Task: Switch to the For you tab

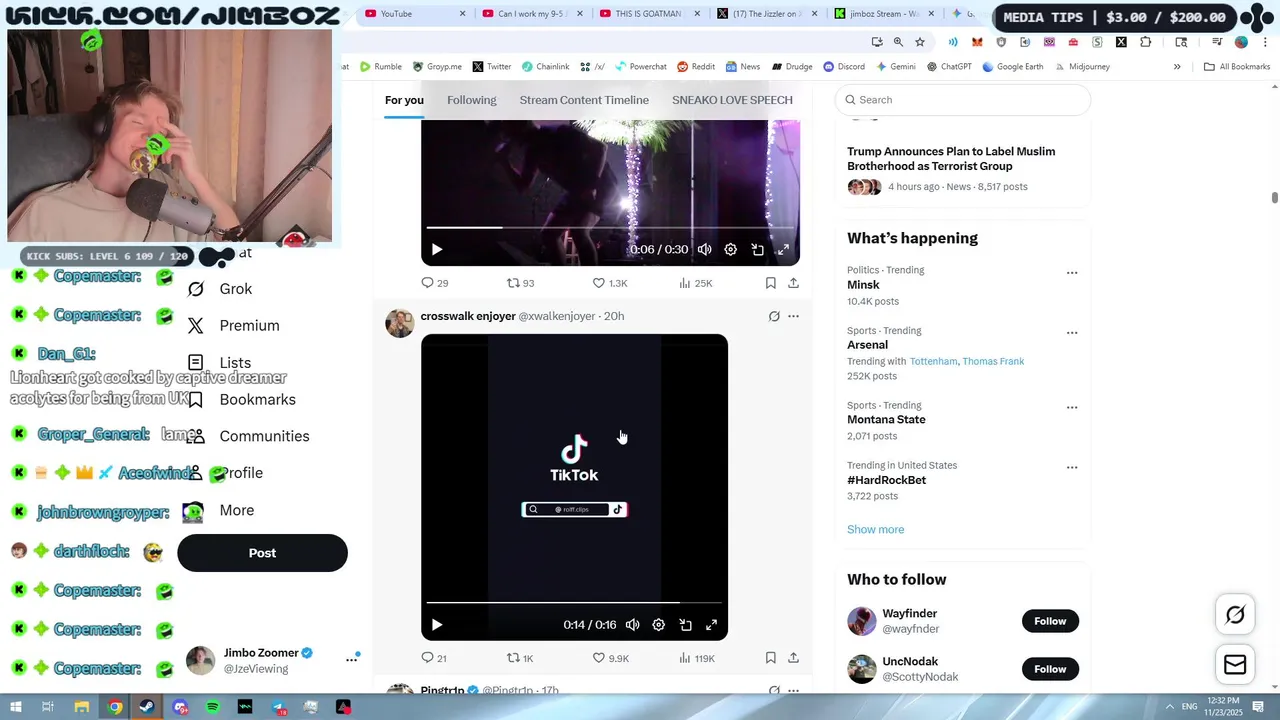Action: coord(404,100)
